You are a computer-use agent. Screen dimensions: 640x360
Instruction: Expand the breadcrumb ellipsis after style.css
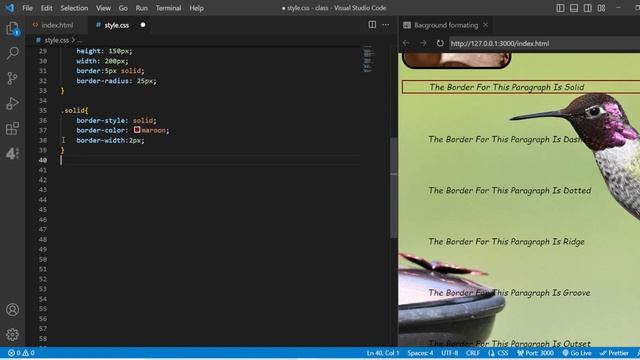(x=80, y=40)
